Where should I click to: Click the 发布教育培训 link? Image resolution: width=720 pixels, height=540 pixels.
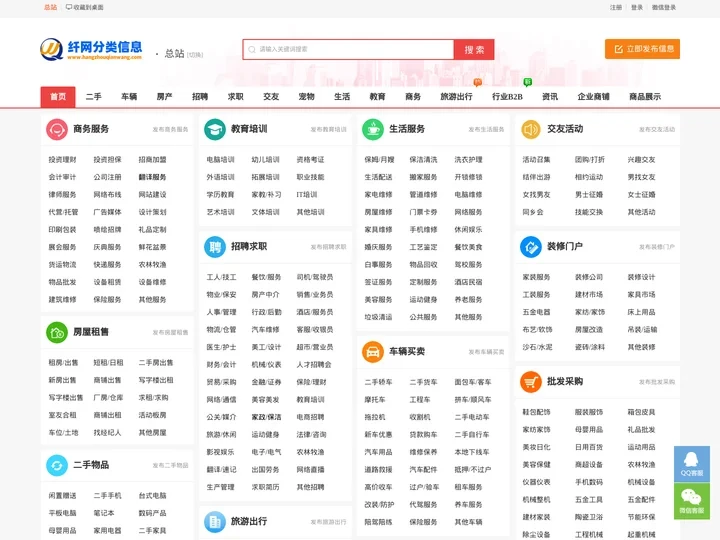click(328, 130)
